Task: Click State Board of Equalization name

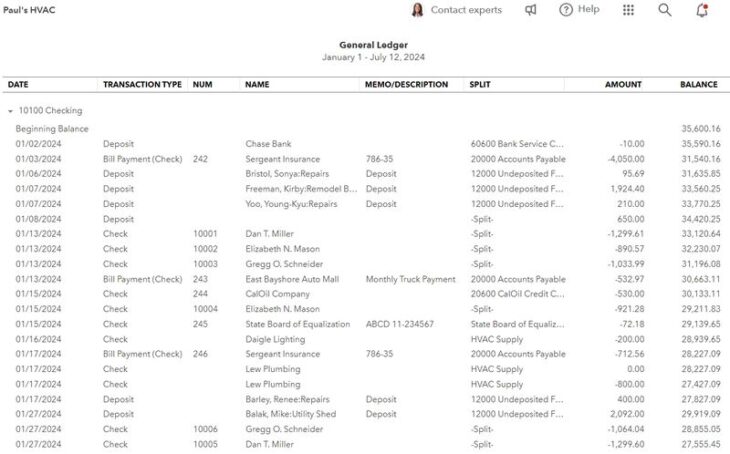Action: click(x=297, y=324)
